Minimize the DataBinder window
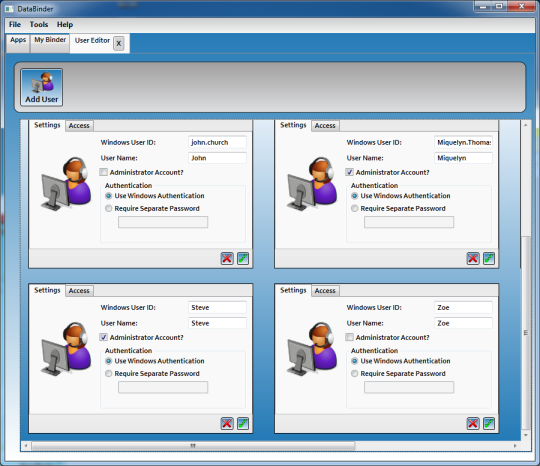Viewport: 540px width, 466px height. (482, 7)
